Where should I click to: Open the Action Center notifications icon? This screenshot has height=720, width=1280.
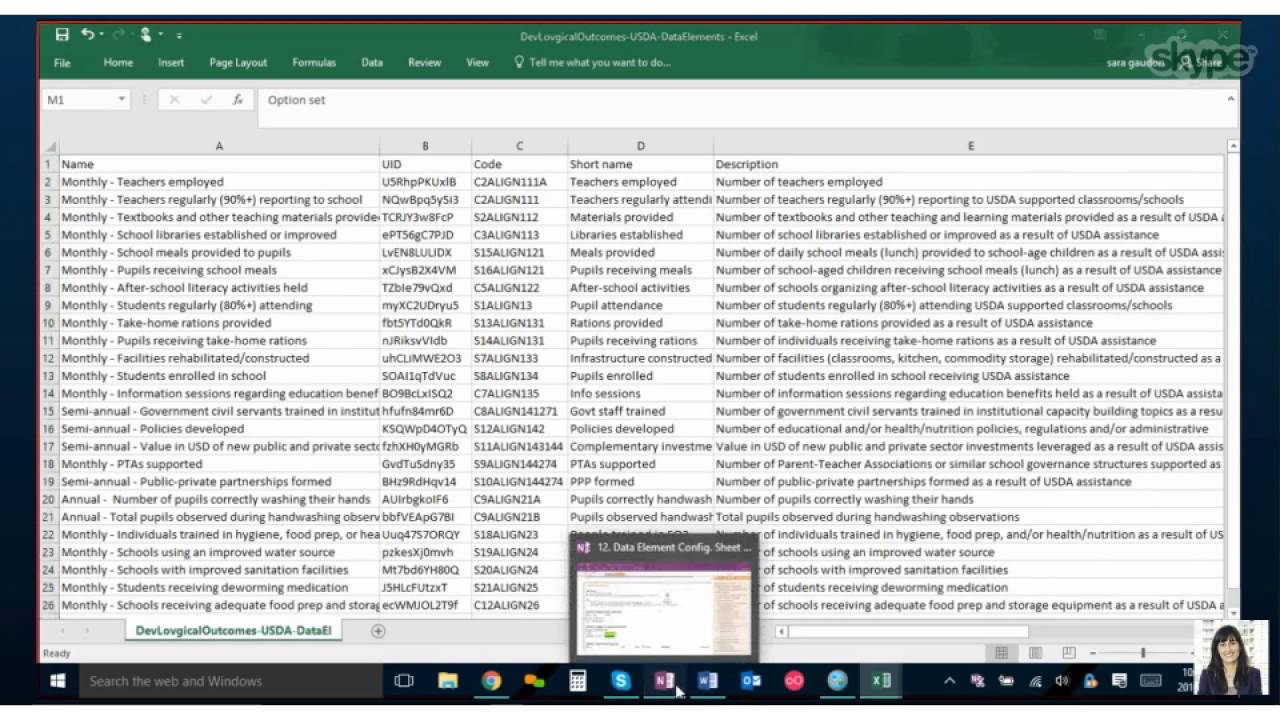click(x=1119, y=681)
